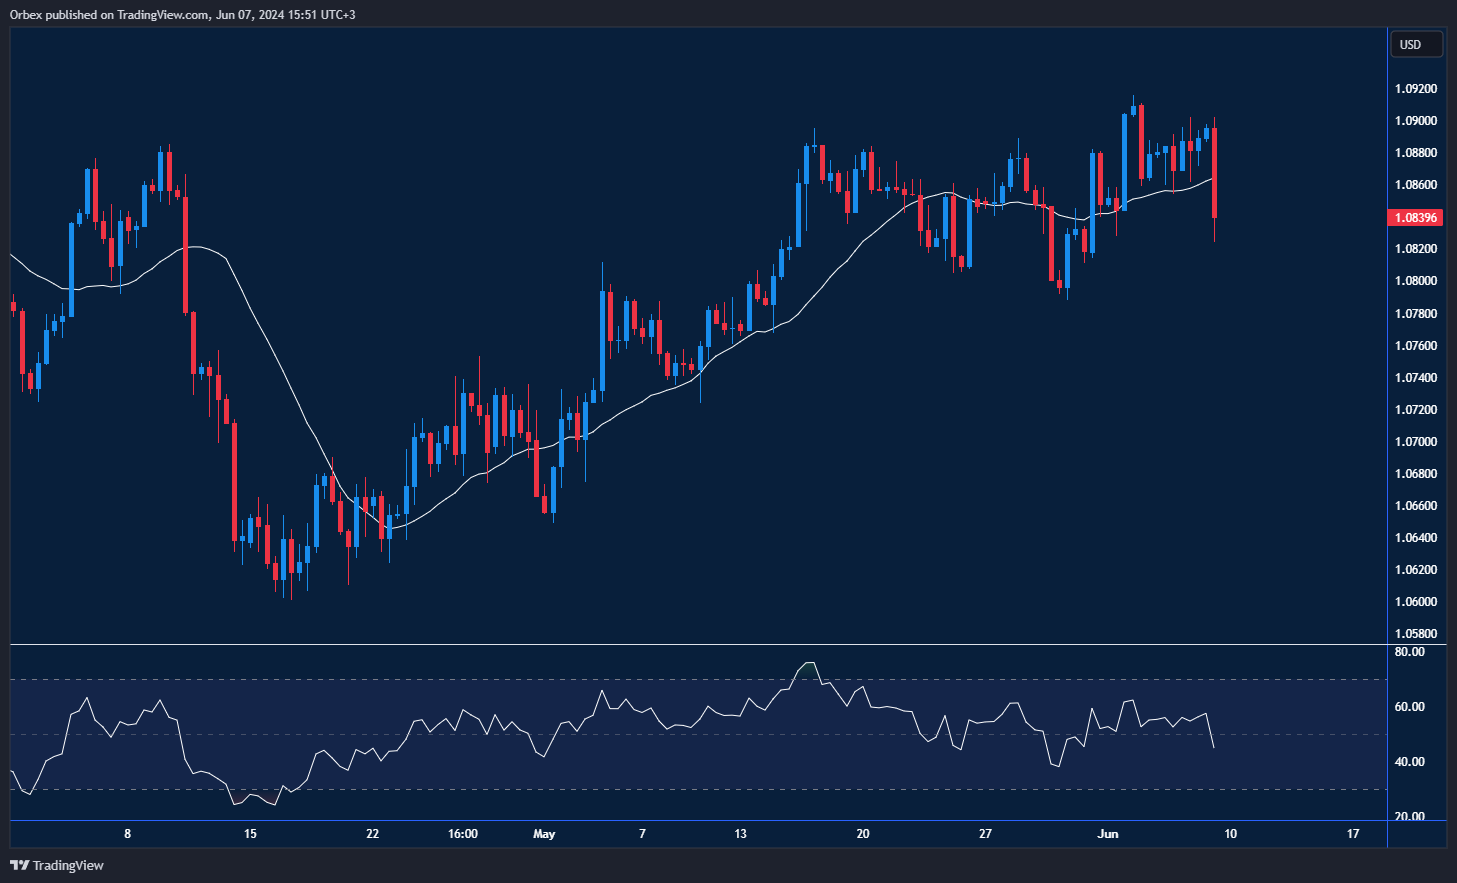Click the Jun label on time axis

coord(1108,834)
